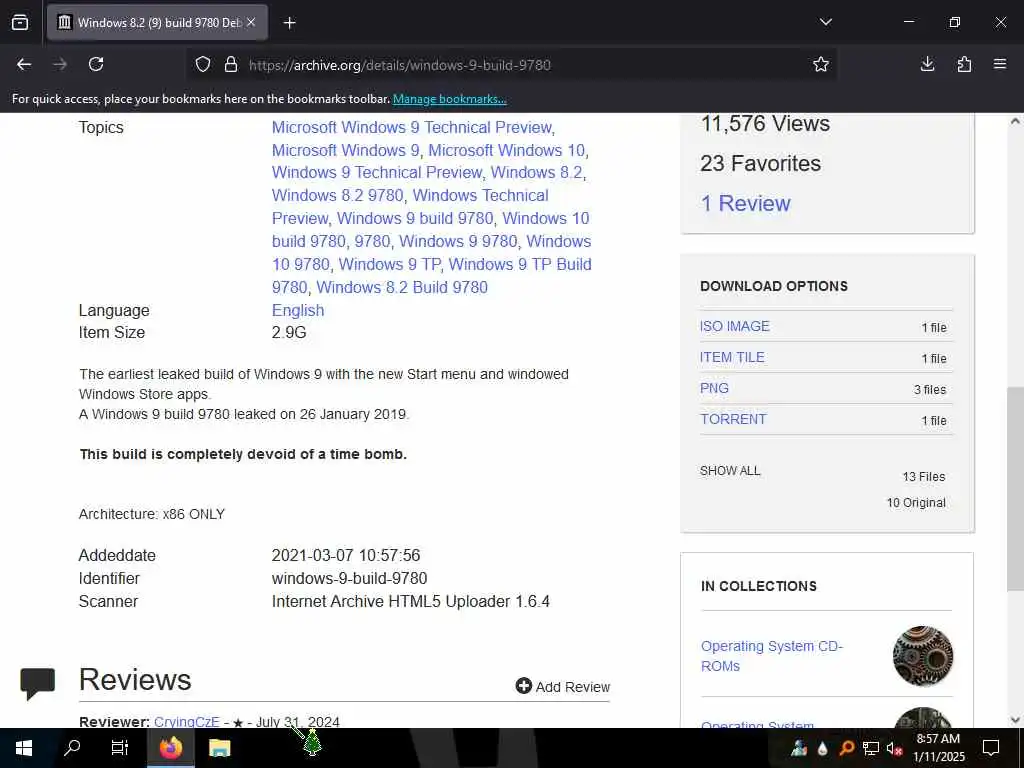Viewport: 1024px width, 768px height.
Task: Expand ITEM TILE download option
Action: tap(732, 357)
